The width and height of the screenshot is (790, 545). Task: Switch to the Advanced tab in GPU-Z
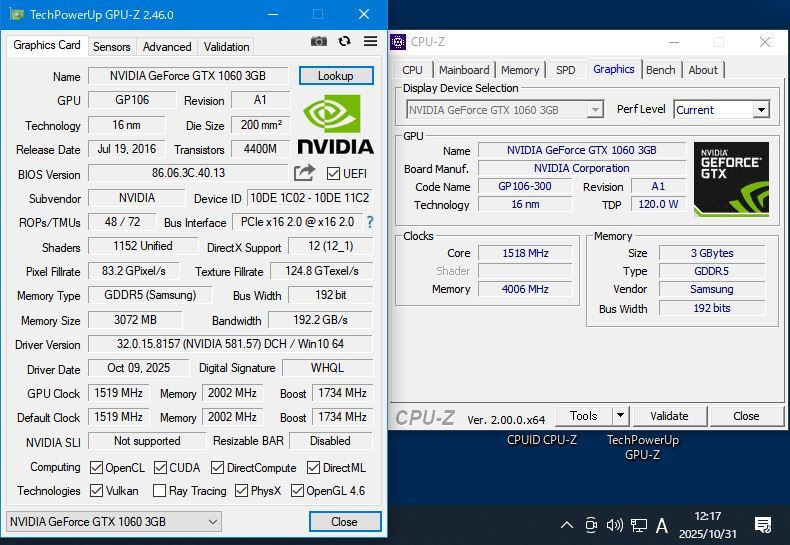[167, 47]
